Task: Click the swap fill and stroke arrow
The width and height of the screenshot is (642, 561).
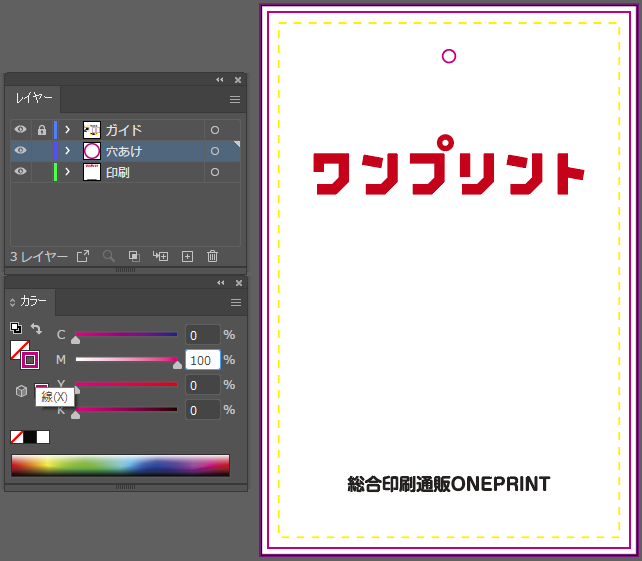Action: (x=37, y=328)
